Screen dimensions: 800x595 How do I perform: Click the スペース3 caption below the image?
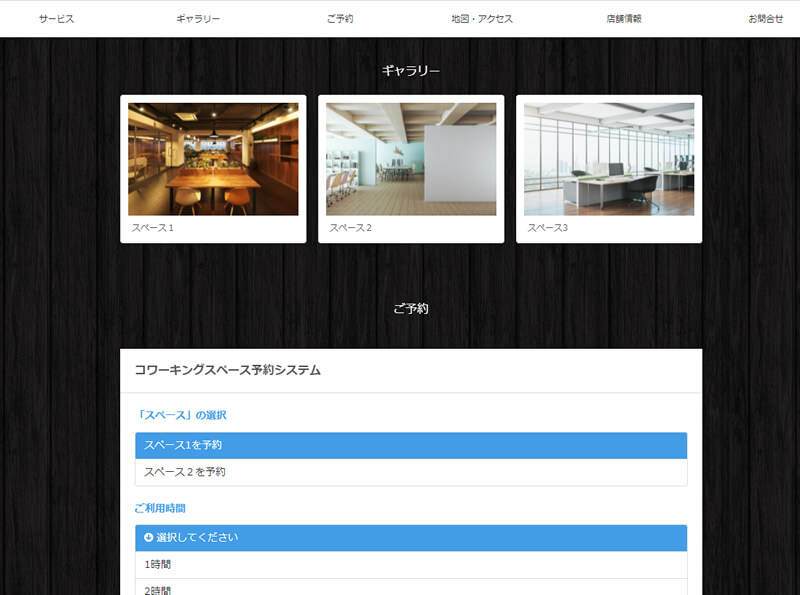point(548,228)
